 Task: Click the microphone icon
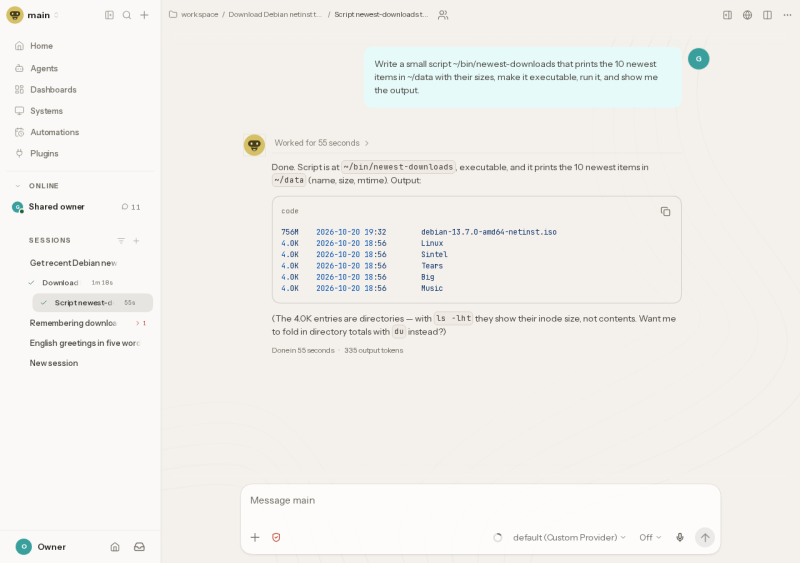680,537
